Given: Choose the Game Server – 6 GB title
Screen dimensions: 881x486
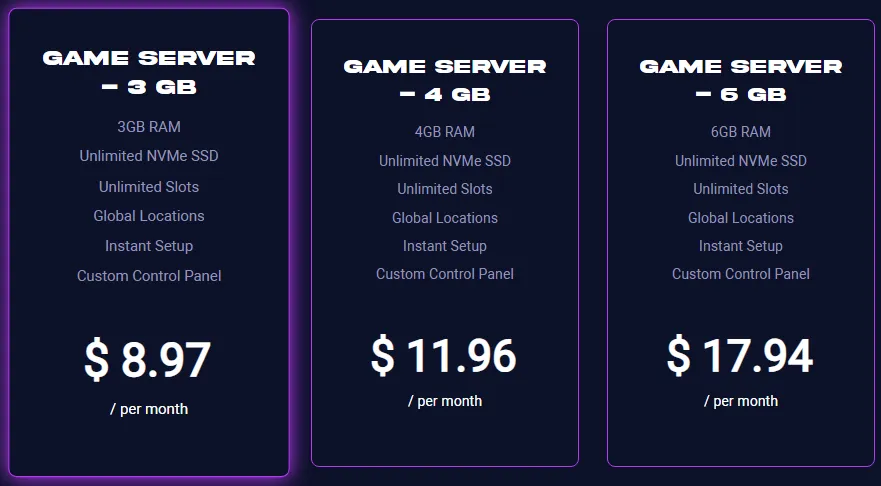Looking at the screenshot, I should tap(741, 80).
